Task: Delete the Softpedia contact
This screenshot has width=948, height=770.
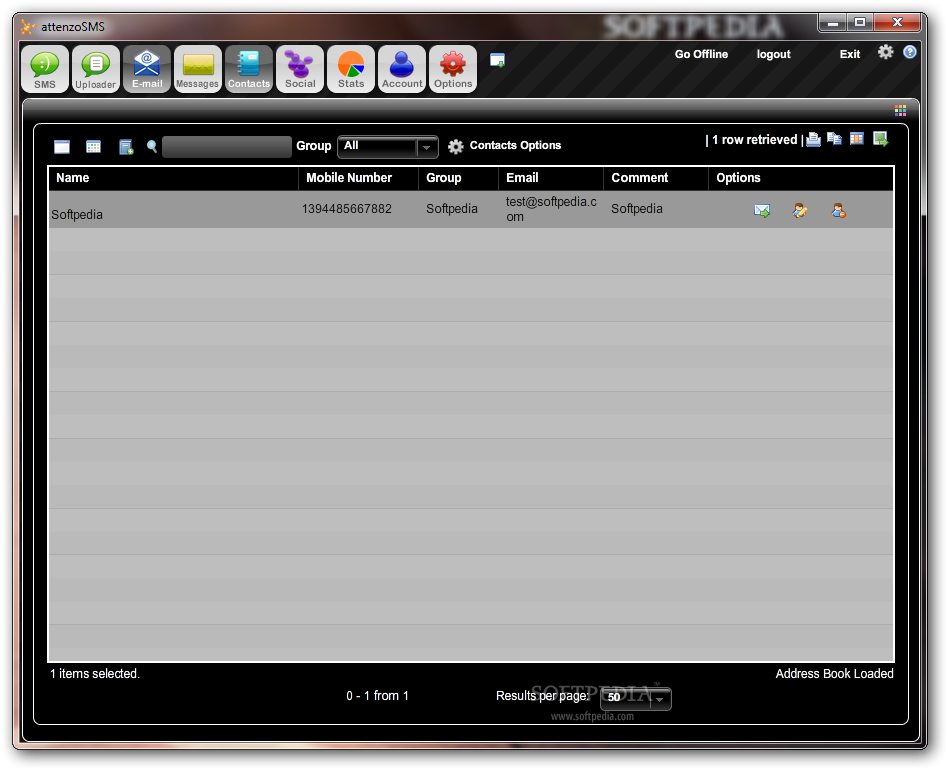Action: [839, 210]
